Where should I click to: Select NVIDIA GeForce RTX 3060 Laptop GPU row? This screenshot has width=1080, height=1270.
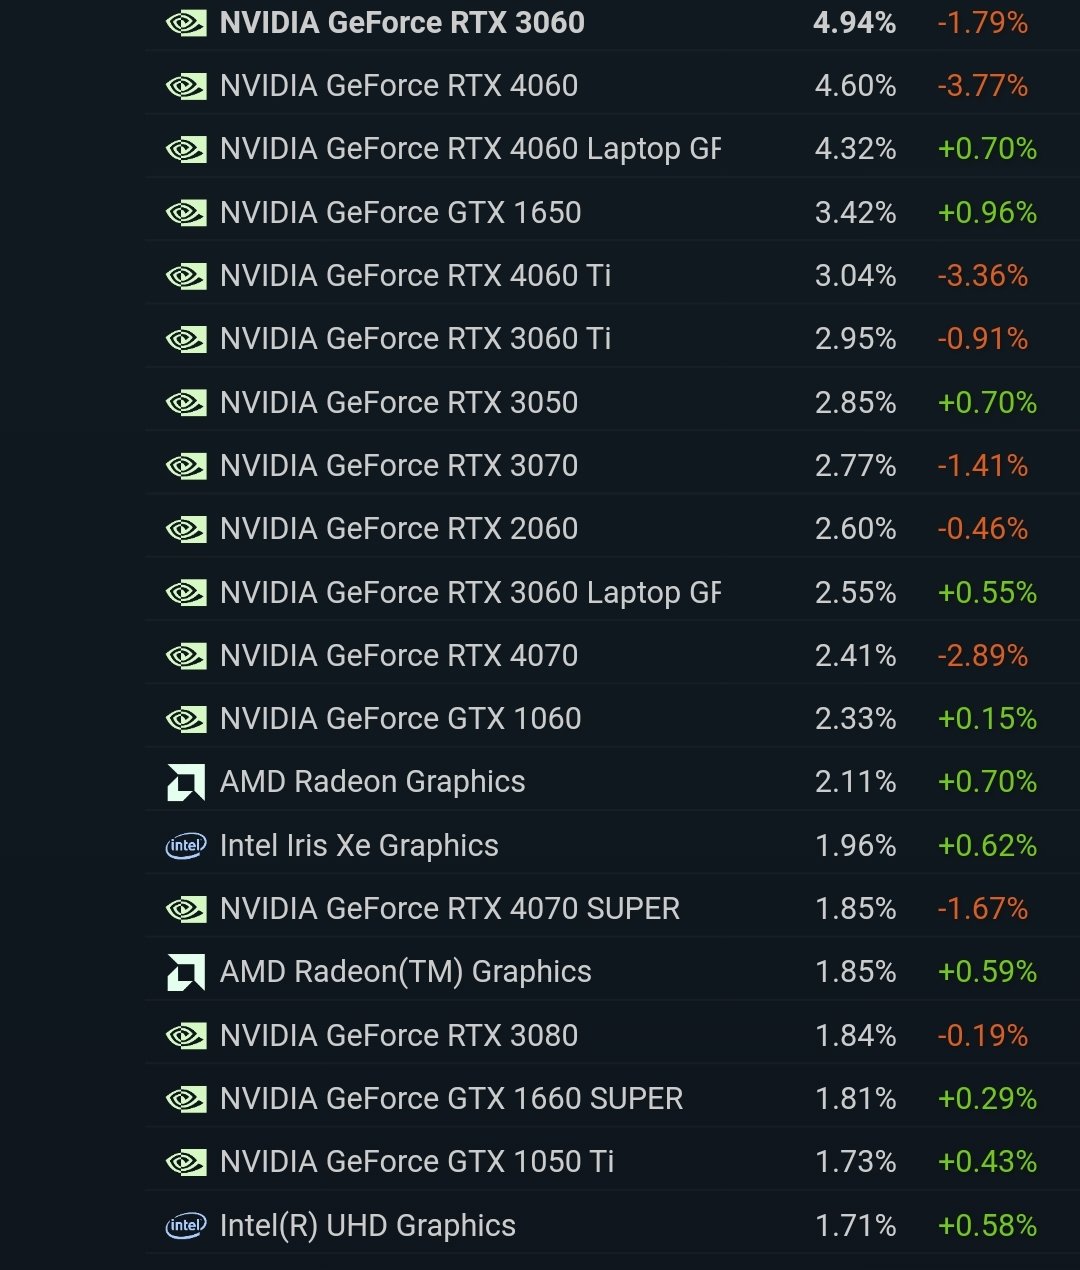tap(470, 593)
